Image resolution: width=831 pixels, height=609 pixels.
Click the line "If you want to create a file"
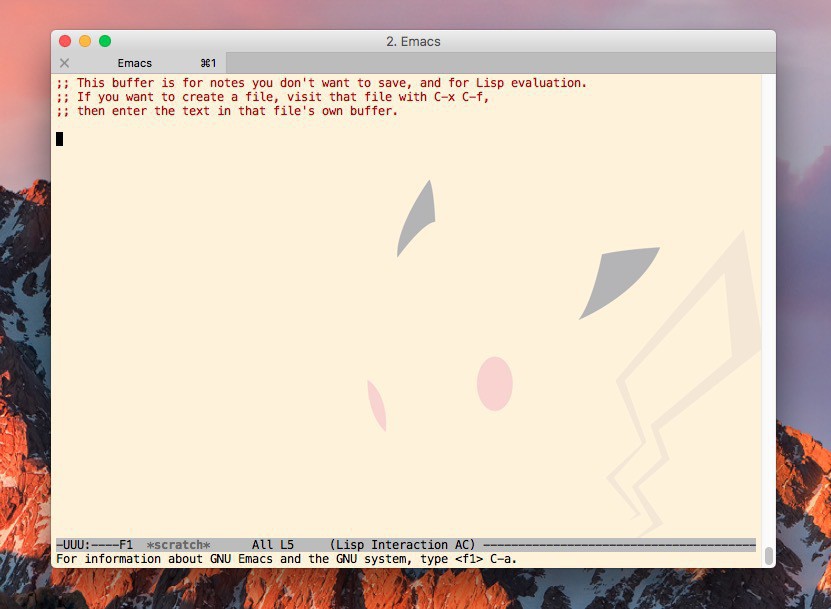tap(272, 97)
